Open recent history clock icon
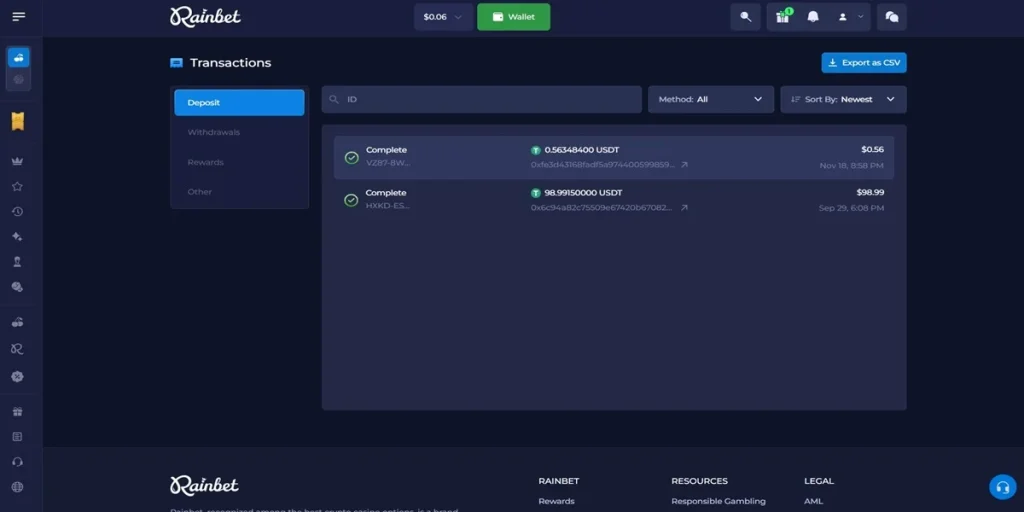The height and width of the screenshot is (512, 1024). 18,212
